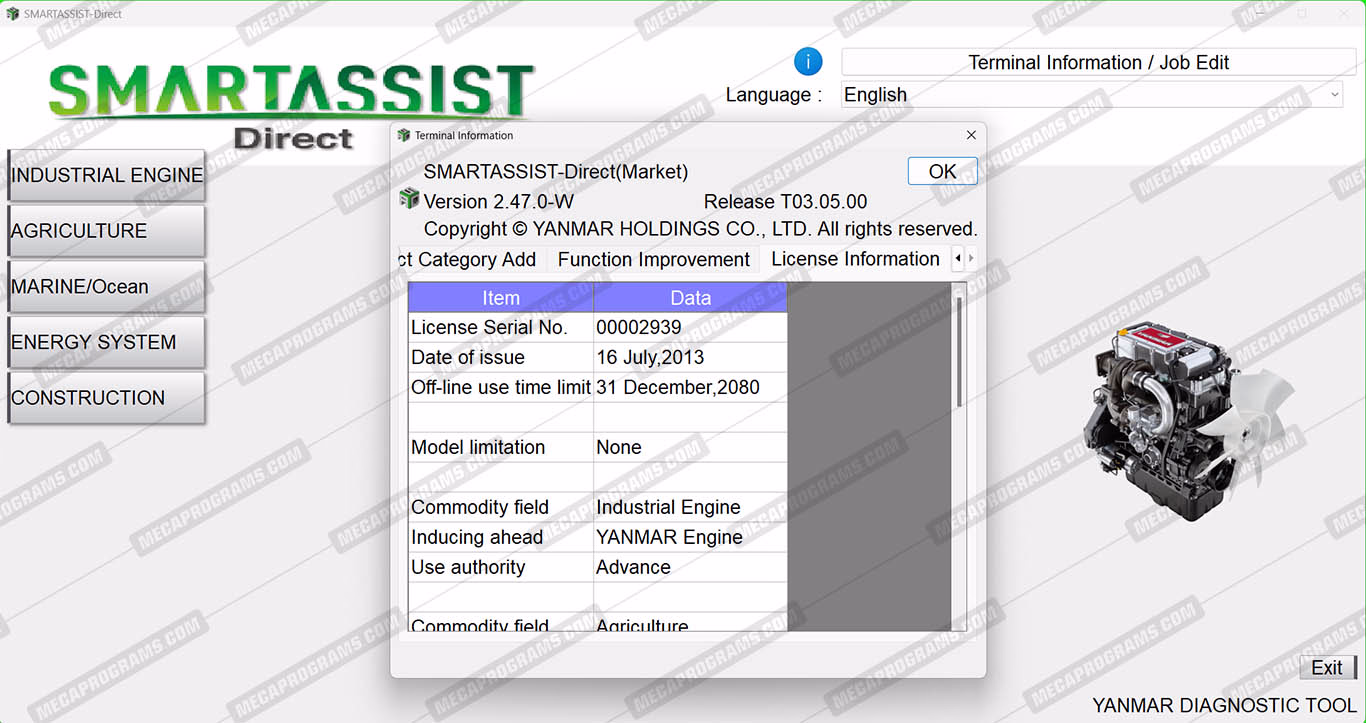Pick the ENERGY SYSTEM category

[x=106, y=342]
